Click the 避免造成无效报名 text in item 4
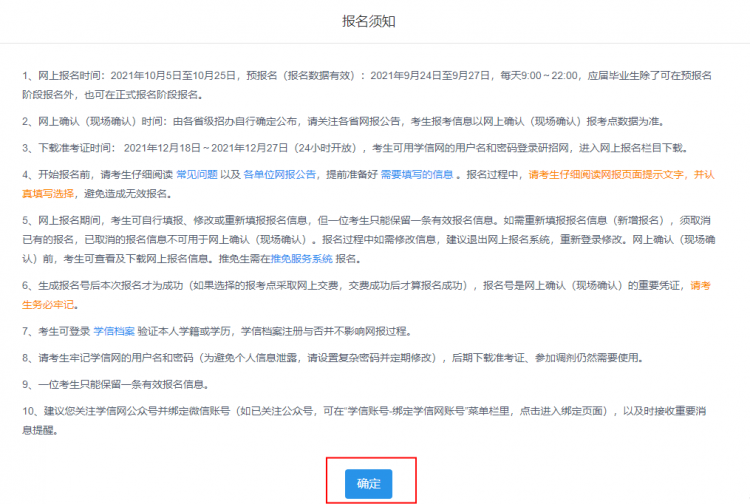The image size is (750, 504). click(125, 194)
